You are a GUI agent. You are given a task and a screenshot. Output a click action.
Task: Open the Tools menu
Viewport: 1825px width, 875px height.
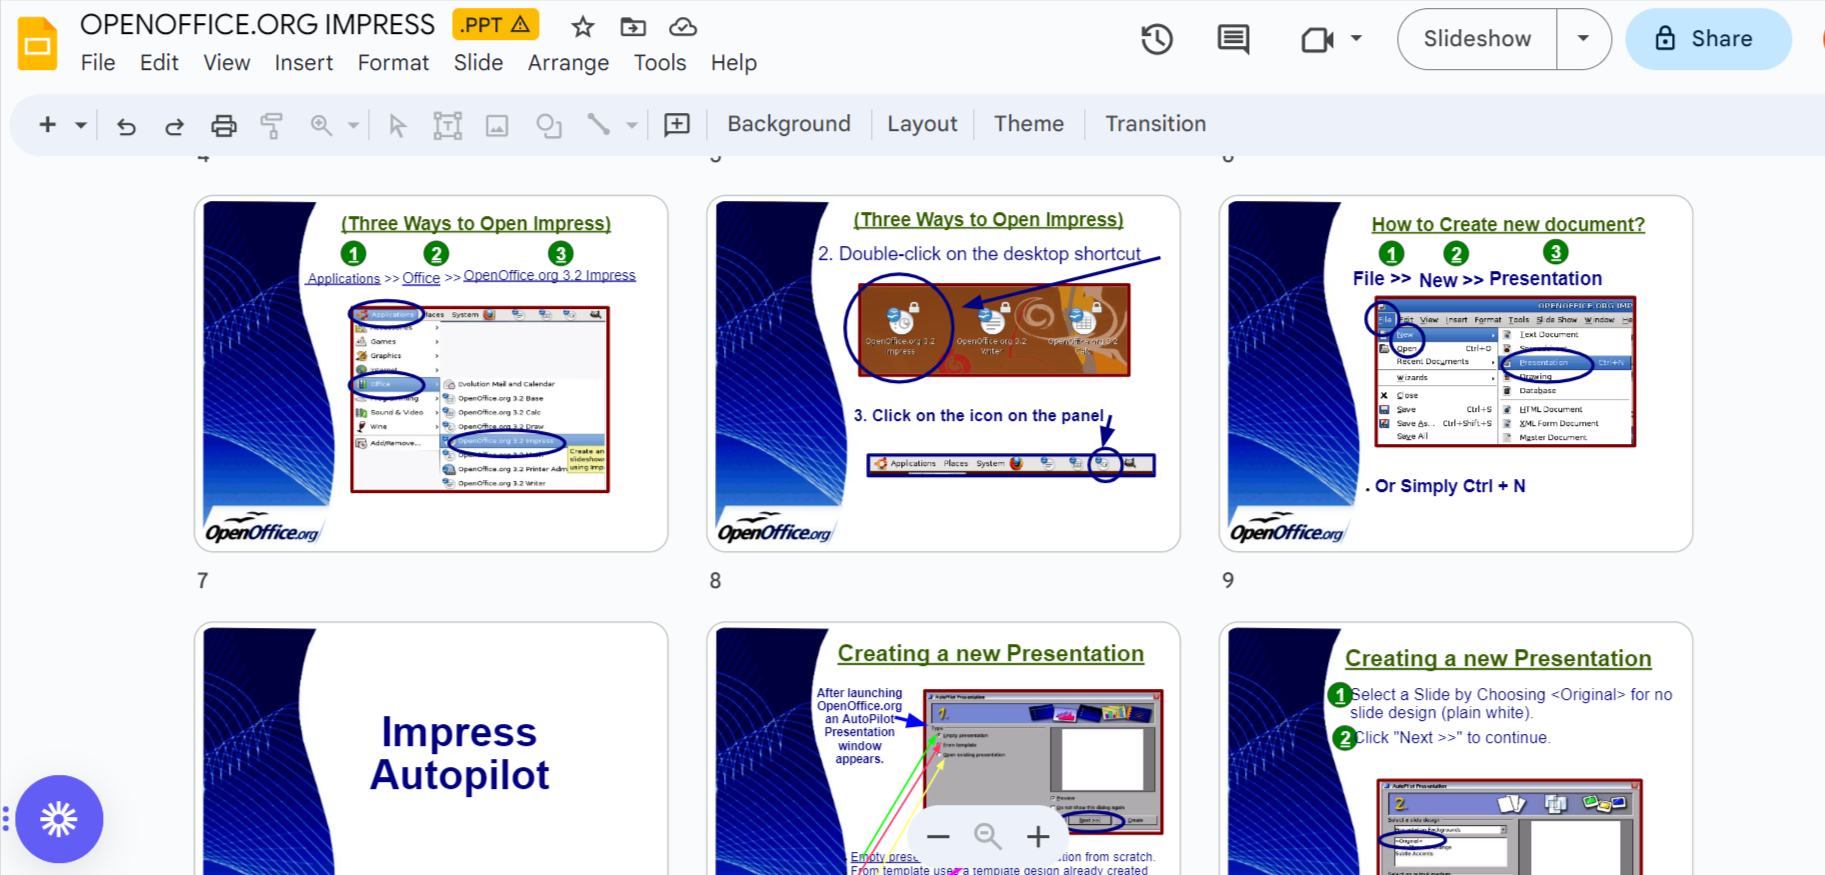(660, 63)
